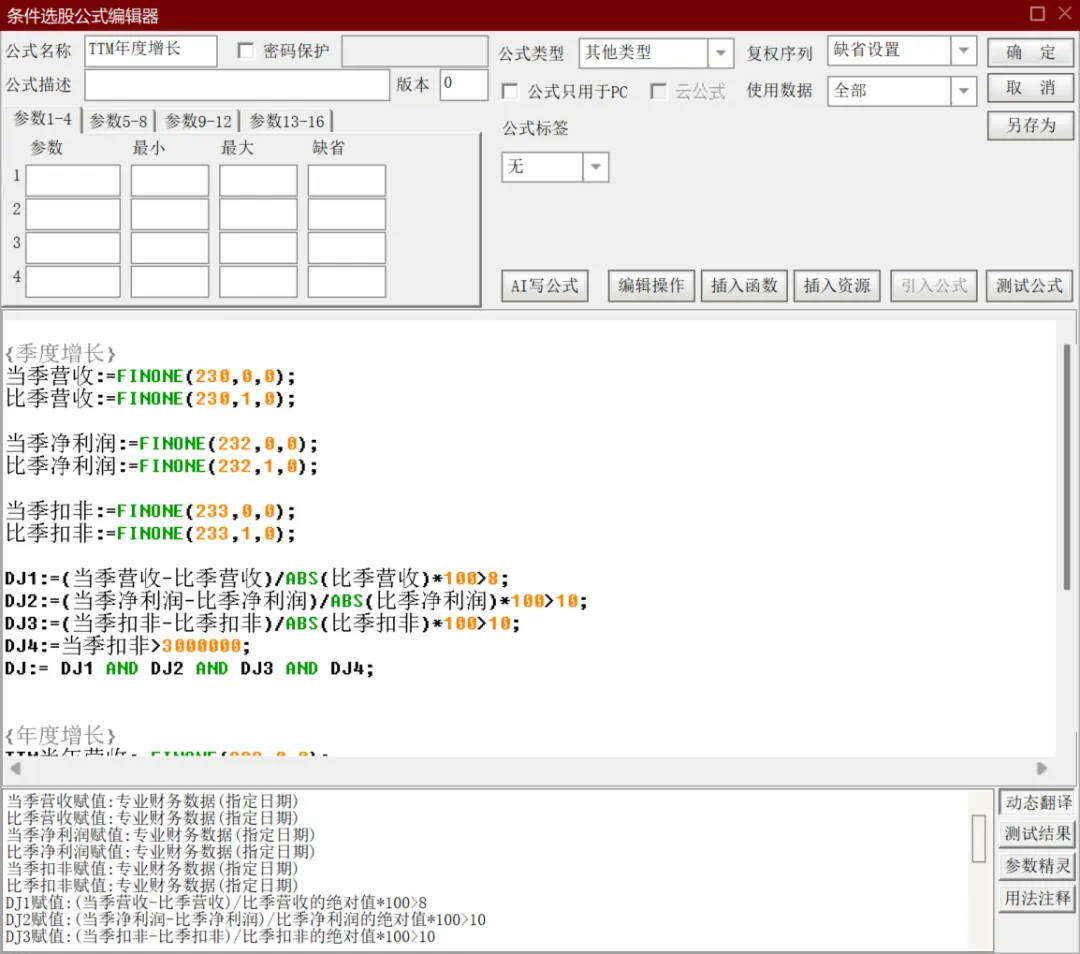Click the 插入资源 button
Image resolution: width=1080 pixels, height=954 pixels.
click(x=837, y=286)
